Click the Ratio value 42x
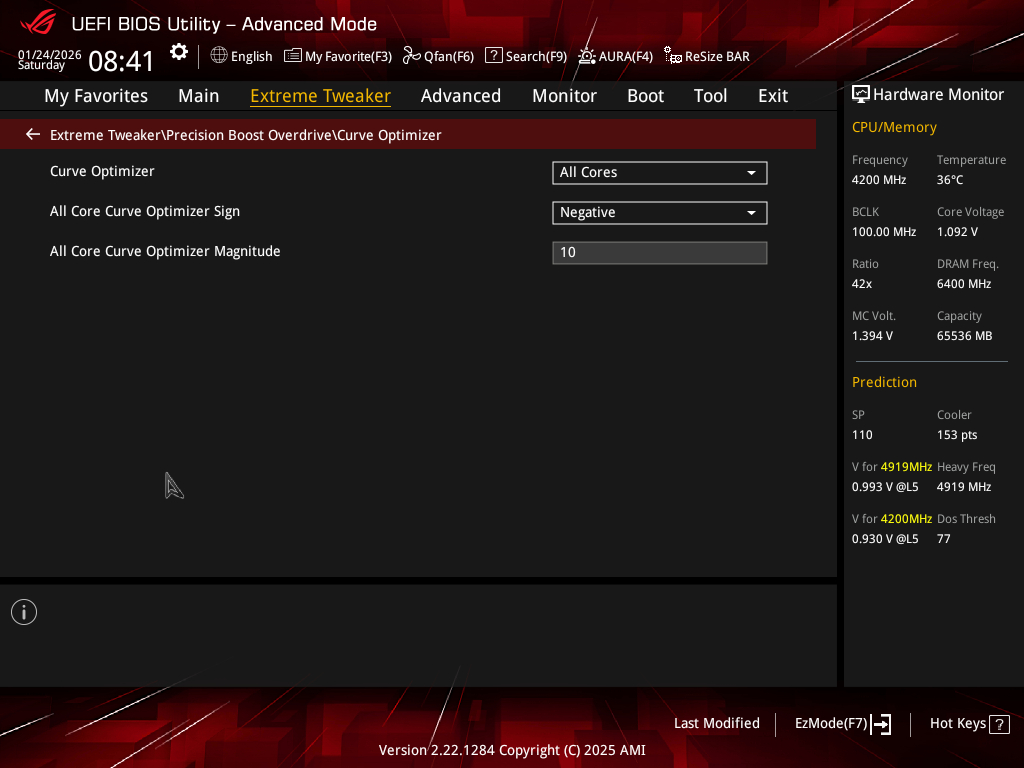 pos(862,284)
